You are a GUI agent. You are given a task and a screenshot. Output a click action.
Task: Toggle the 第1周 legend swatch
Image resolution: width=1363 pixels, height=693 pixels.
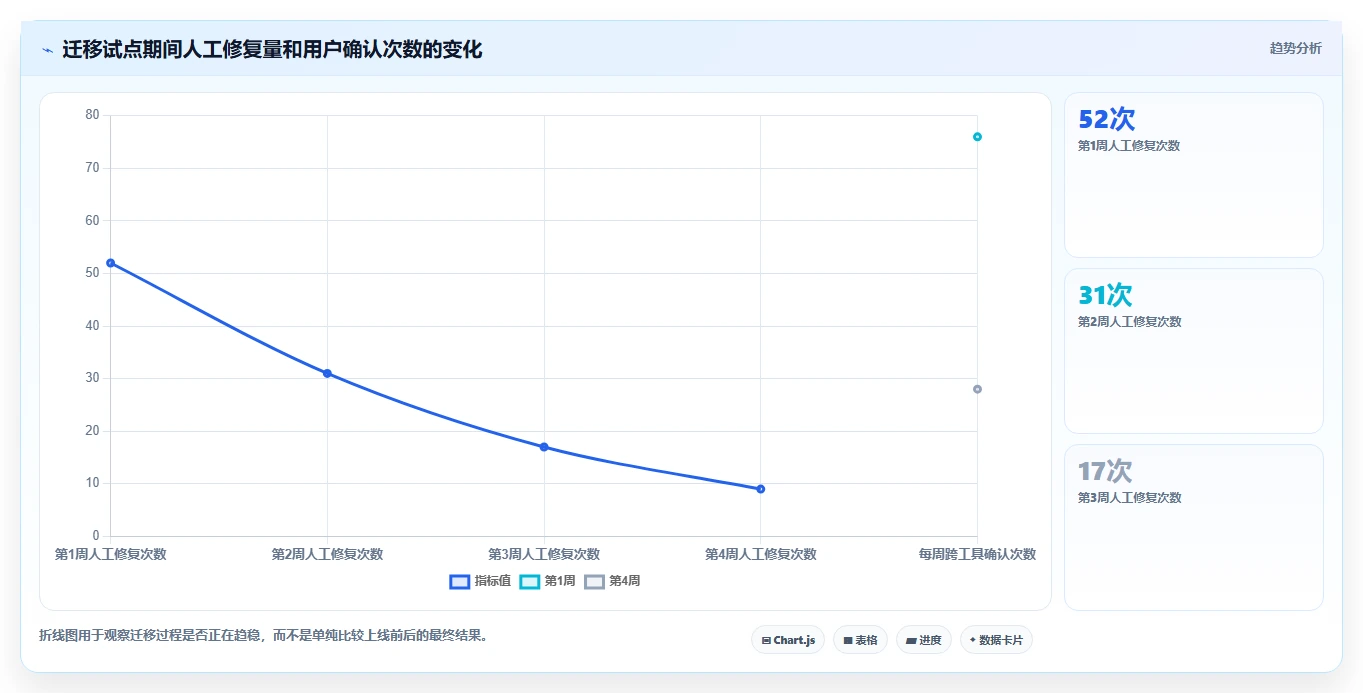[530, 582]
